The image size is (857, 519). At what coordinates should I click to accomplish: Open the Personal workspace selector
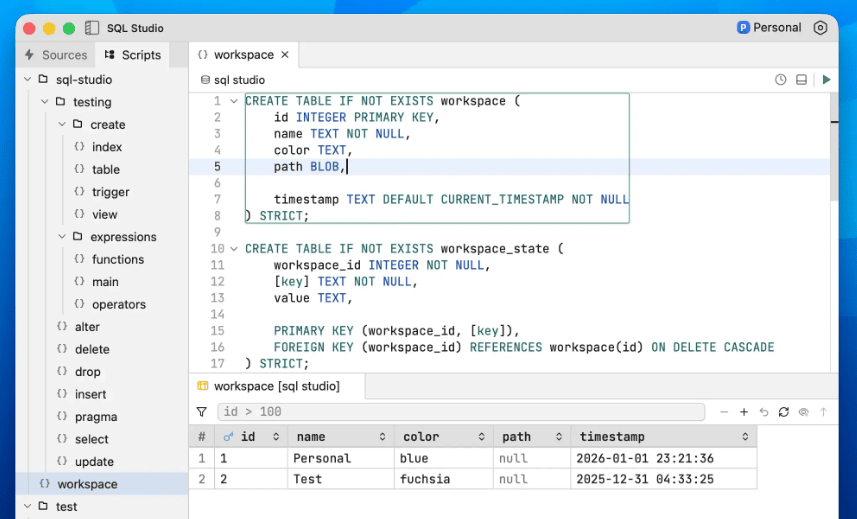[769, 28]
